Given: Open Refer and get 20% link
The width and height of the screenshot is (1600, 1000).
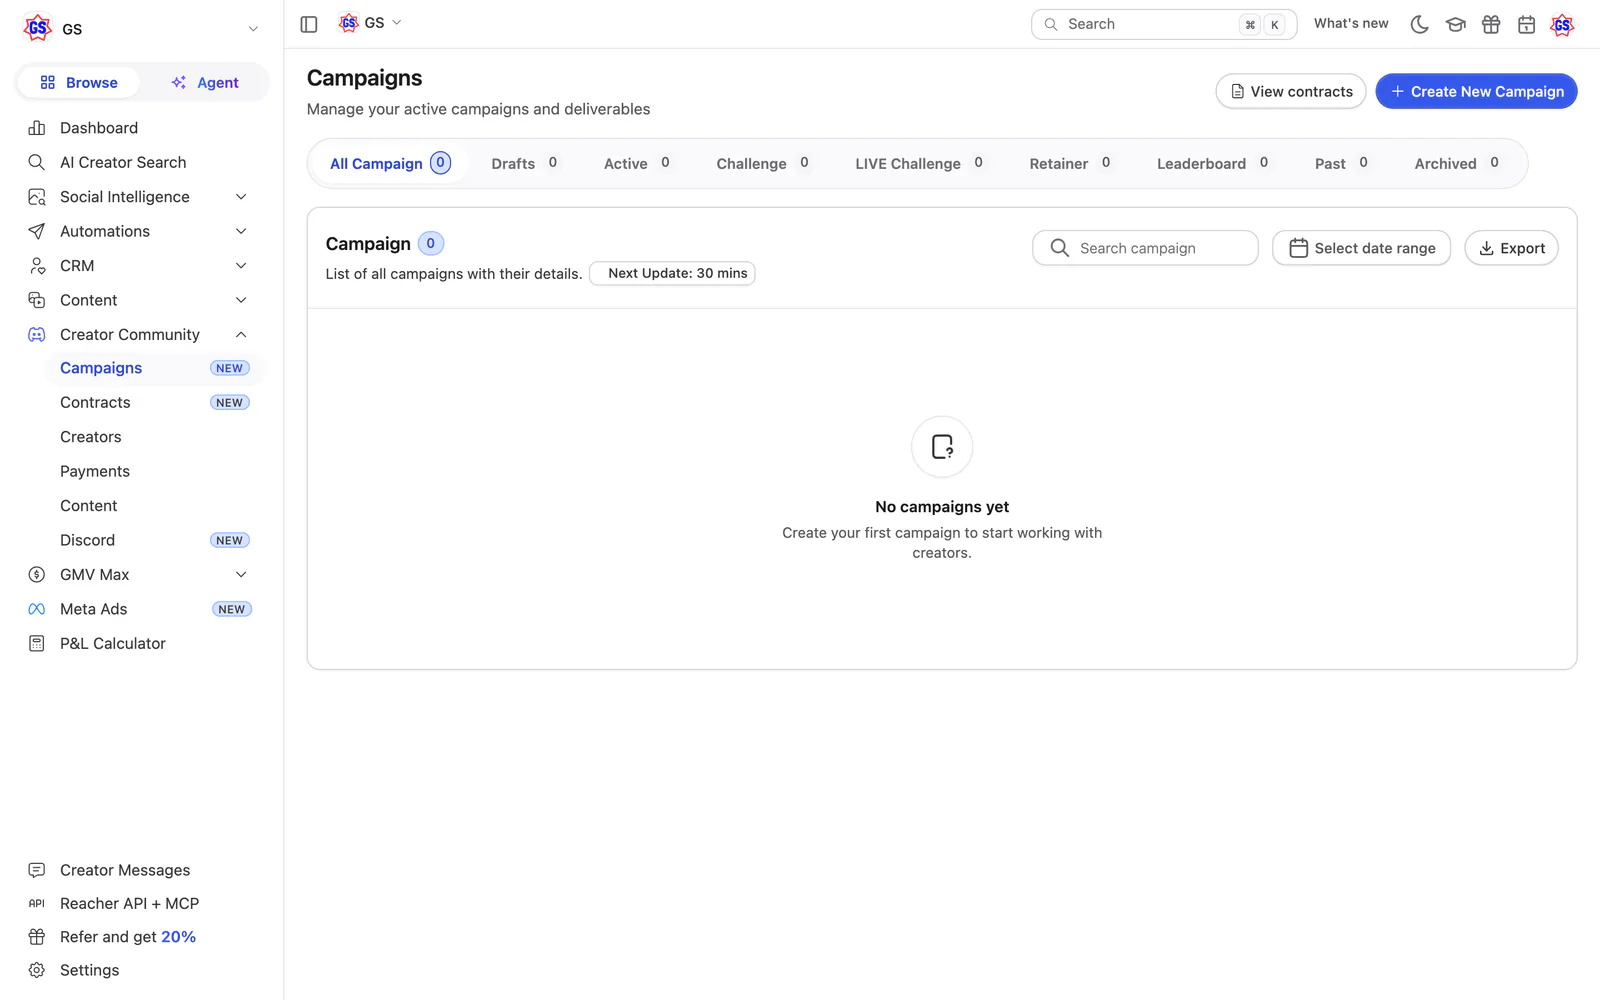Looking at the screenshot, I should click(x=128, y=937).
